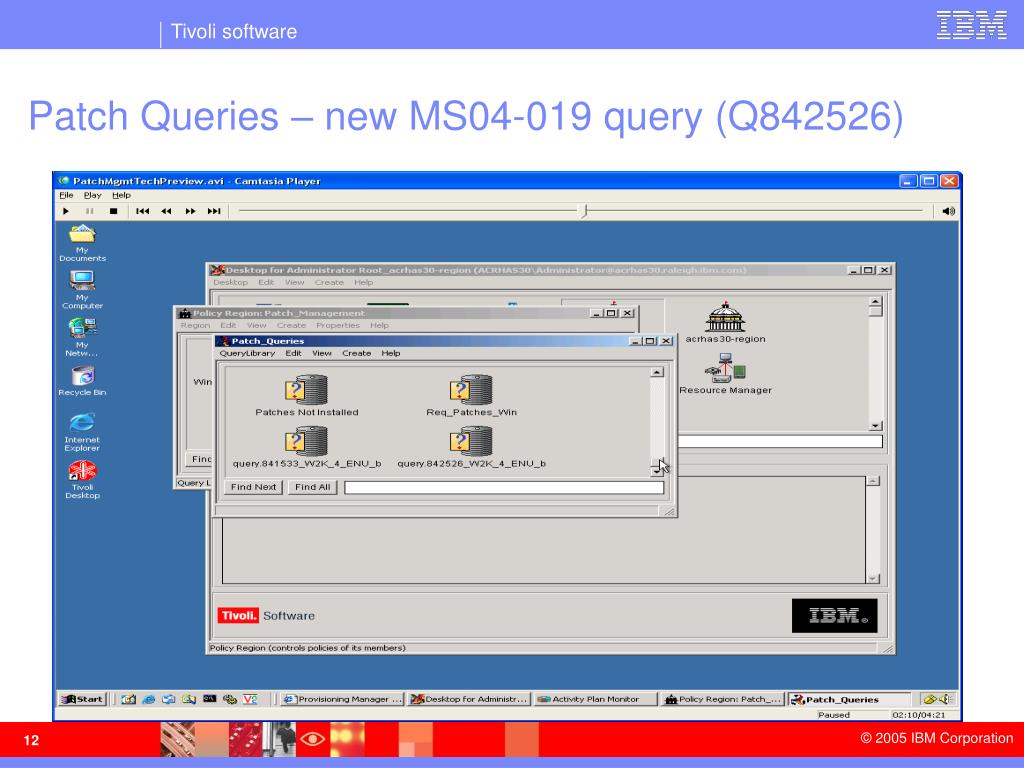Open the Region menu in Policy Region window

[195, 325]
